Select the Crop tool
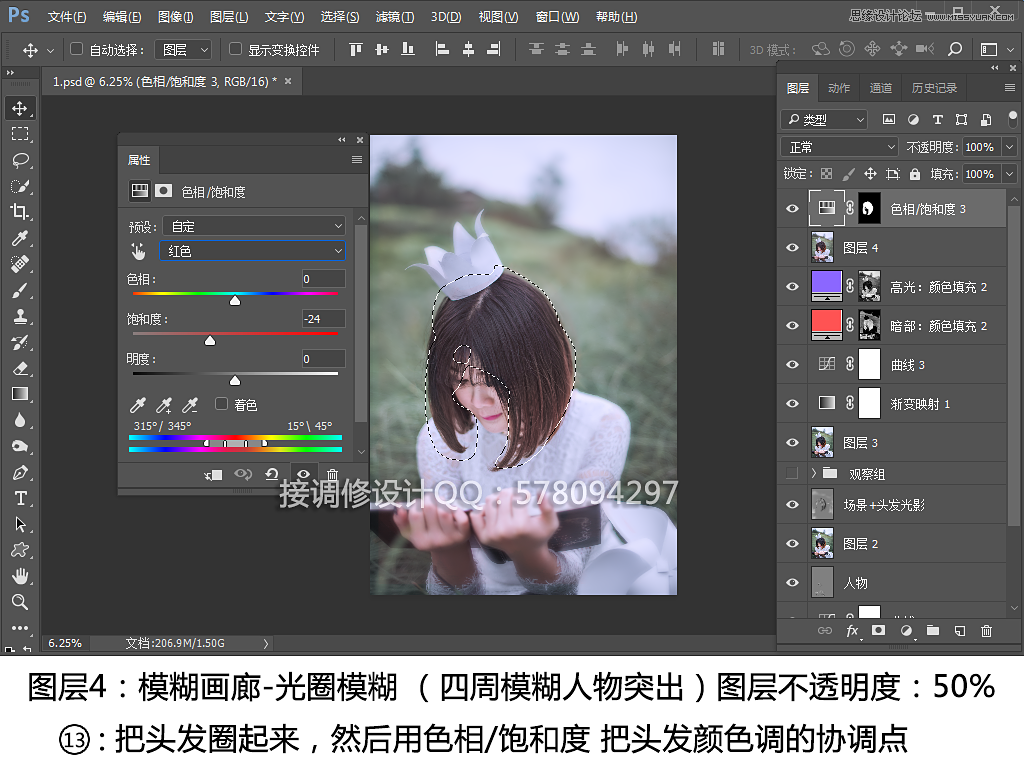 tap(20, 212)
